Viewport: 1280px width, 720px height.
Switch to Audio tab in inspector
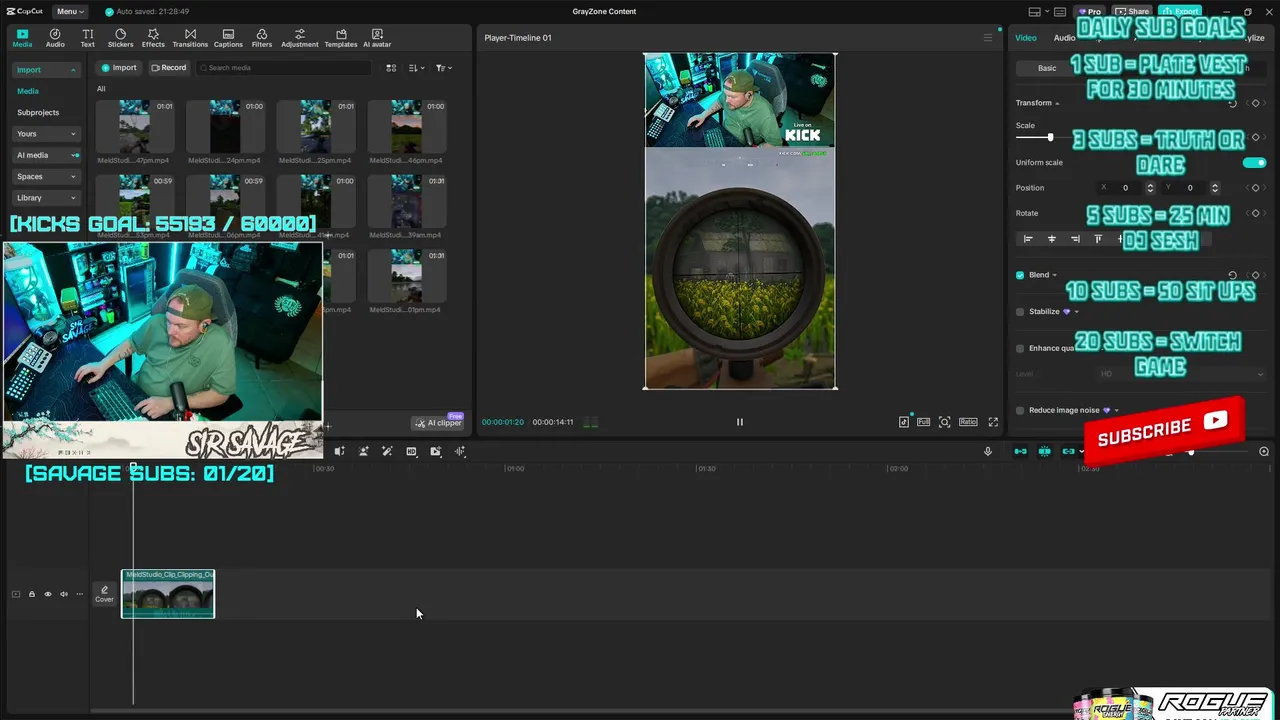tap(1062, 38)
